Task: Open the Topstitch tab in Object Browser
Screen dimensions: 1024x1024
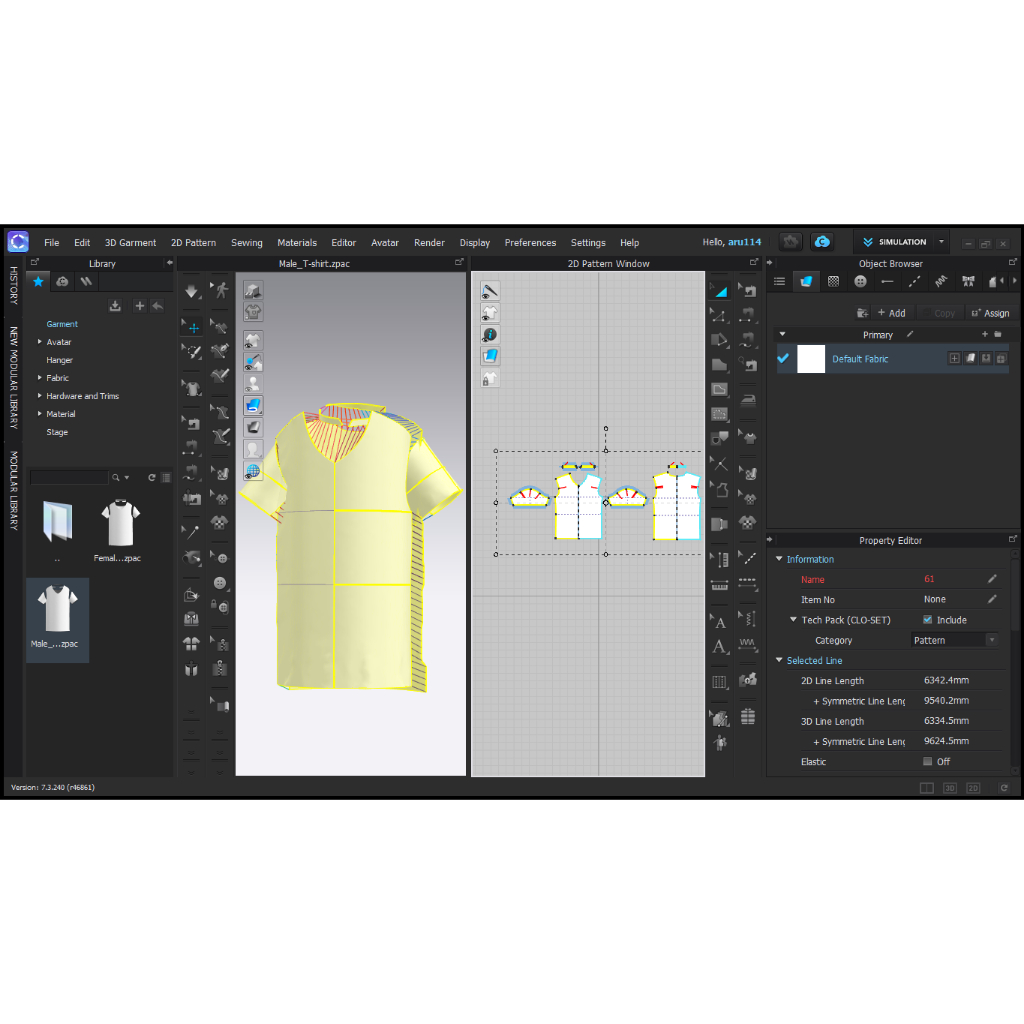Action: point(914,281)
